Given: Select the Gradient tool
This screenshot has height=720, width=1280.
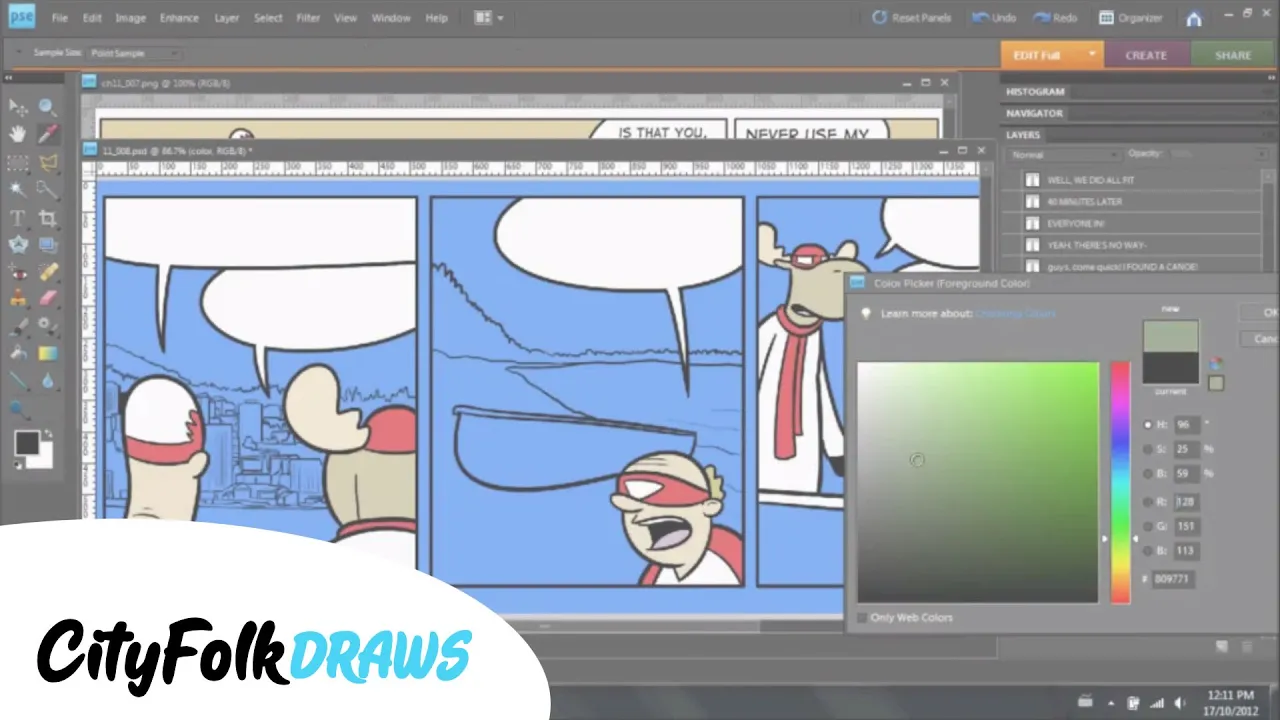Looking at the screenshot, I should pyautogui.click(x=47, y=353).
